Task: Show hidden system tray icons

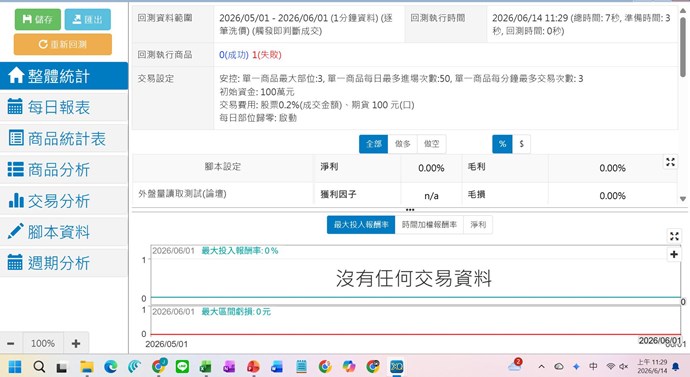Action: point(542,366)
